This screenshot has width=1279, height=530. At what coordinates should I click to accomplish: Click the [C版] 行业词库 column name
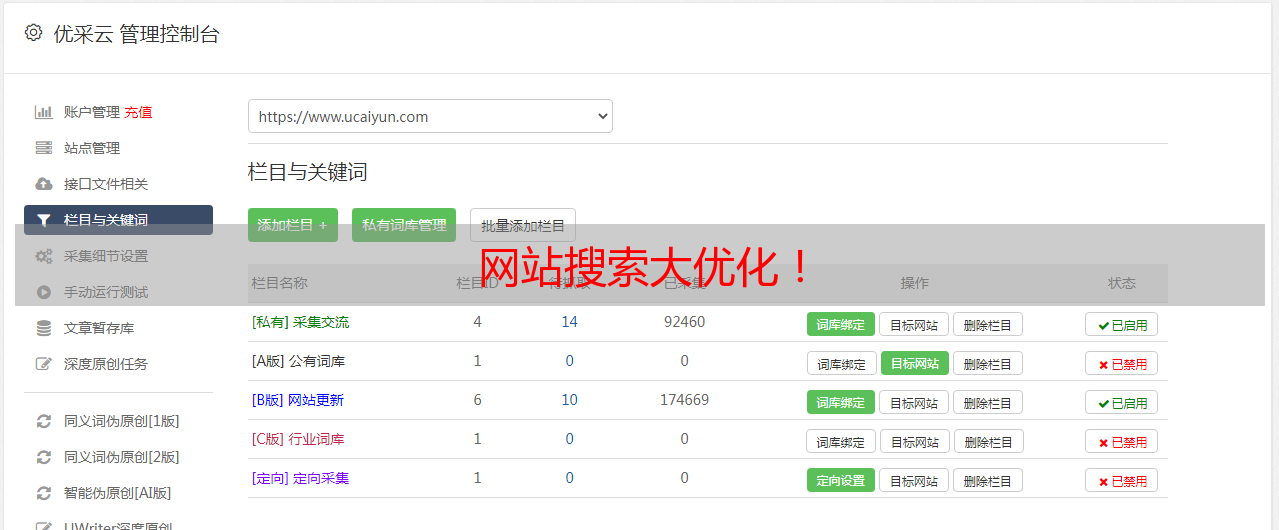298,439
